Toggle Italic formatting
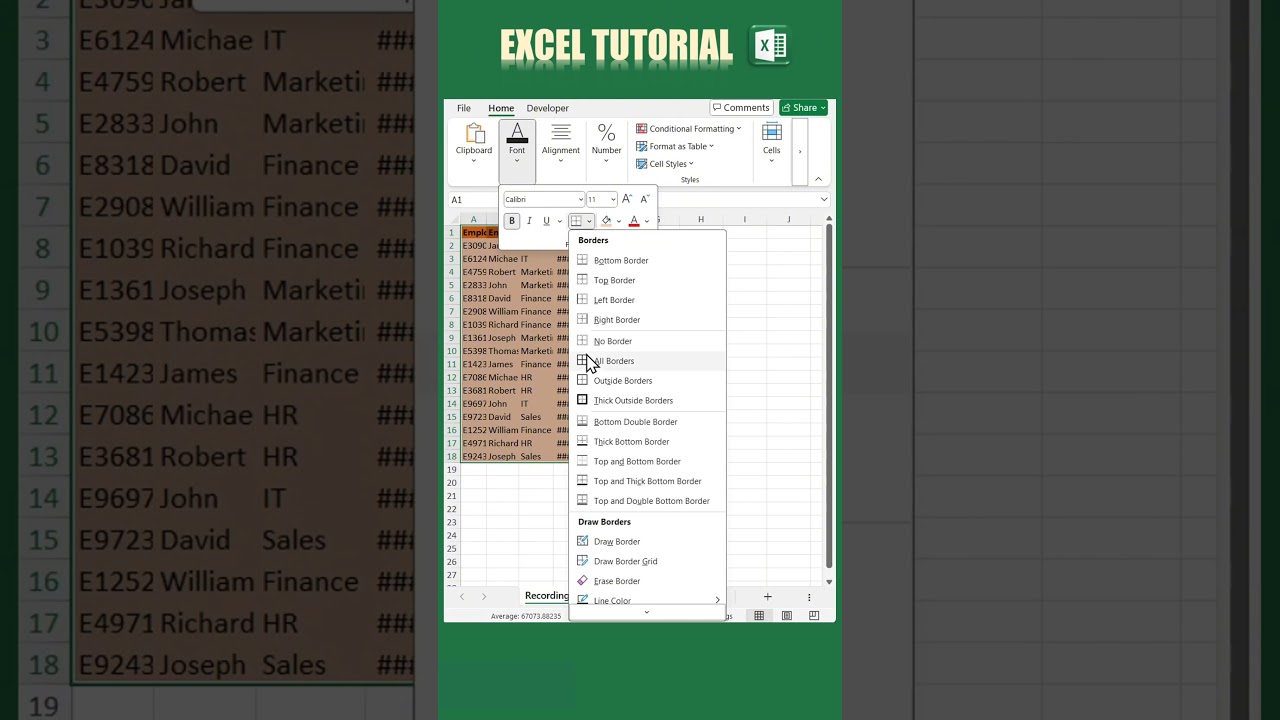The height and width of the screenshot is (720, 1280). [529, 221]
